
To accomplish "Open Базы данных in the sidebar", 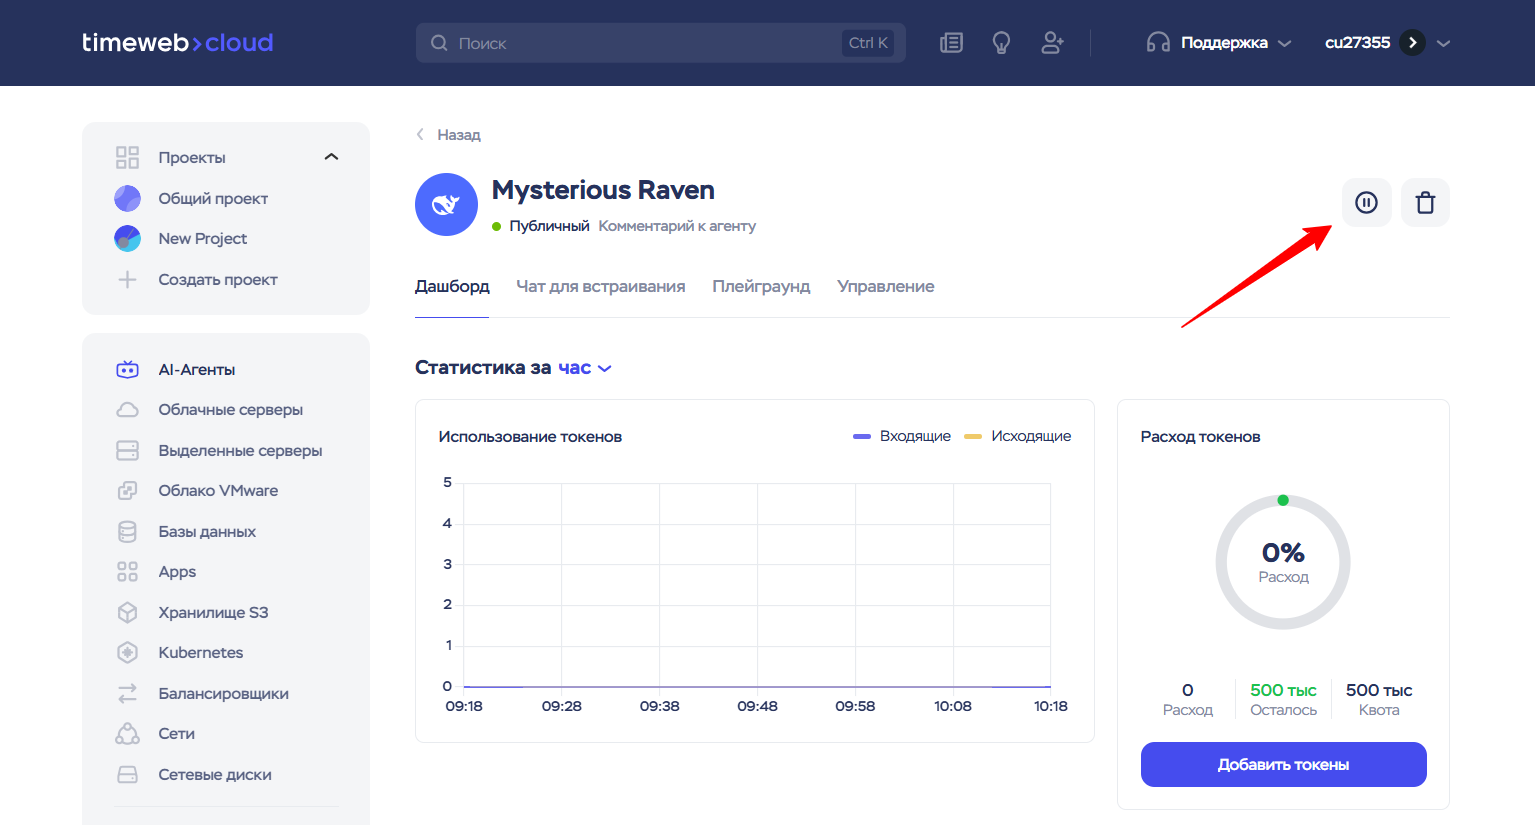I will [x=207, y=532].
